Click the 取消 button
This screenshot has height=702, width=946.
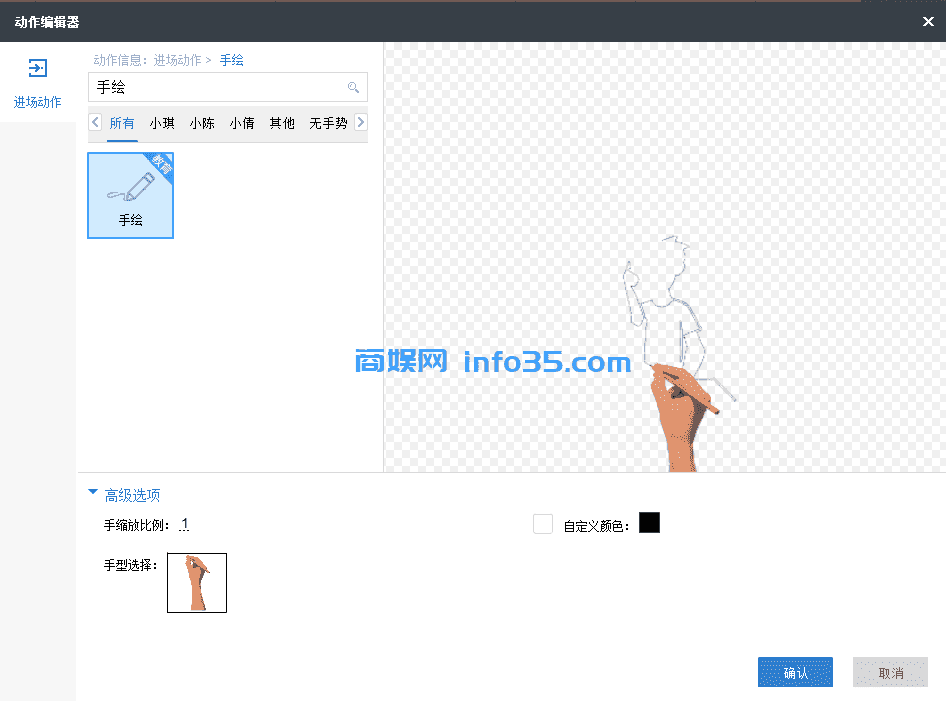tap(890, 672)
